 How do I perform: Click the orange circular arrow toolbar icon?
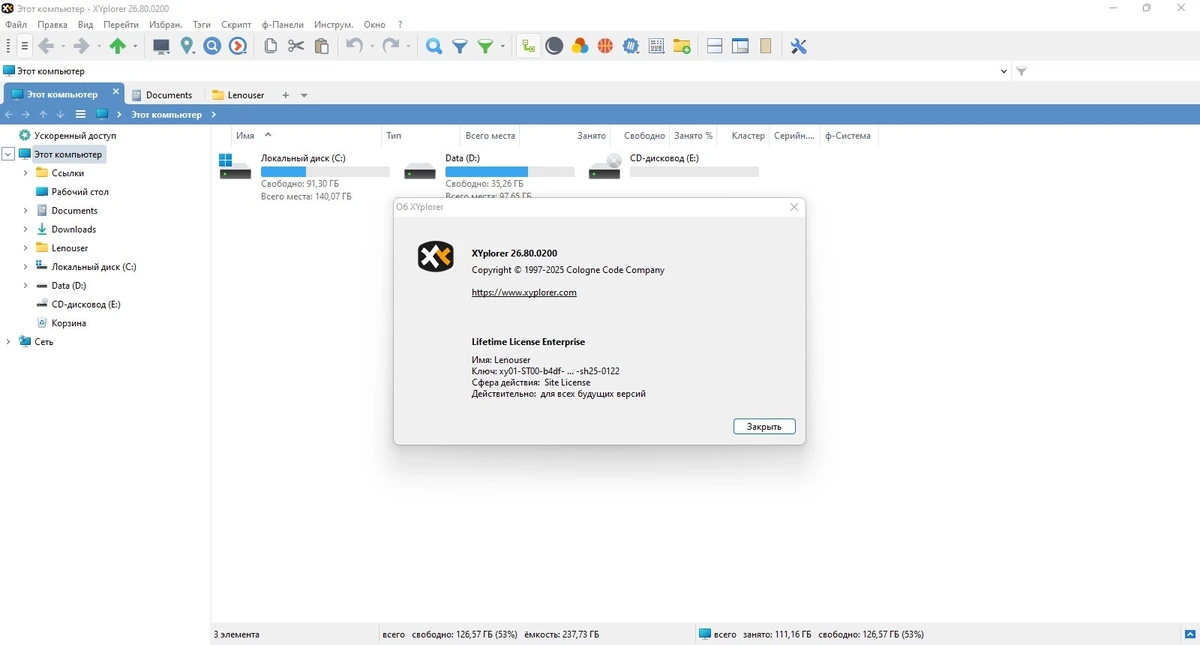(x=238, y=46)
